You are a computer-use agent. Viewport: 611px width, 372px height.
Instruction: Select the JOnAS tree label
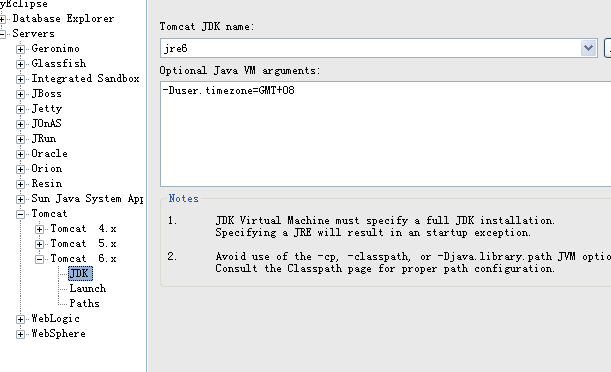point(46,123)
